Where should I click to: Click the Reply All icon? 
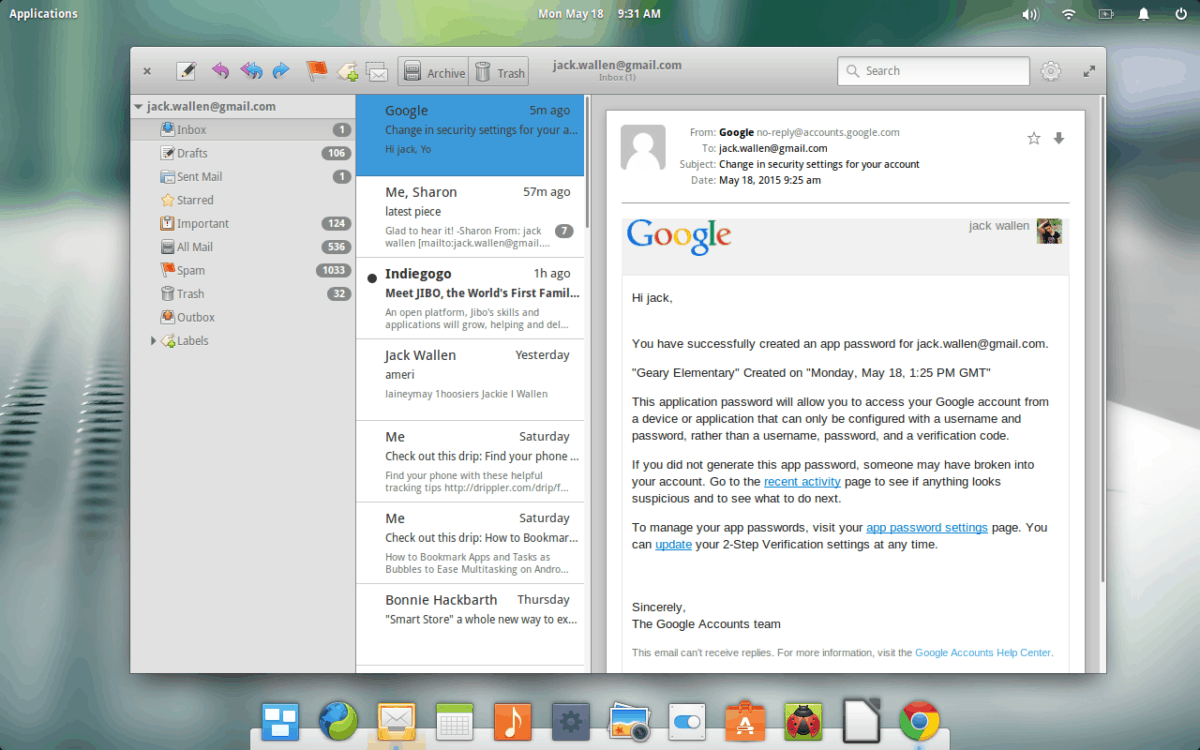tap(250, 71)
